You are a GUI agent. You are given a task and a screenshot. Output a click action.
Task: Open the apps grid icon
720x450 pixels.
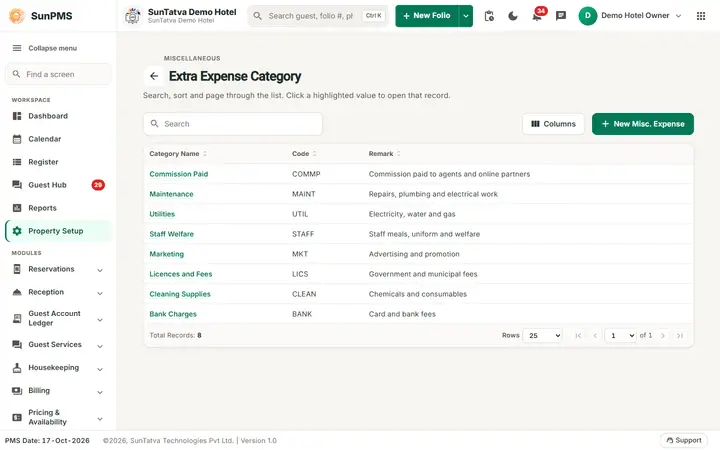701,16
